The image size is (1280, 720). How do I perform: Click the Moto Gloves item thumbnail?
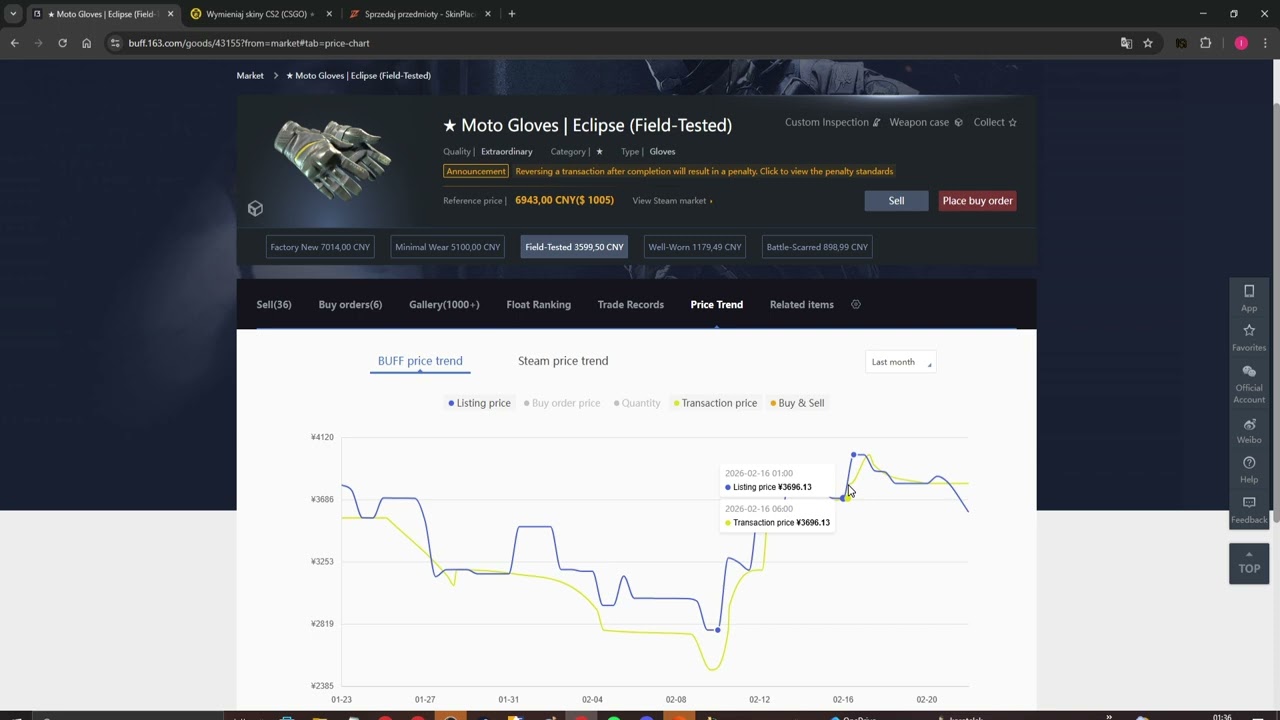tap(332, 158)
